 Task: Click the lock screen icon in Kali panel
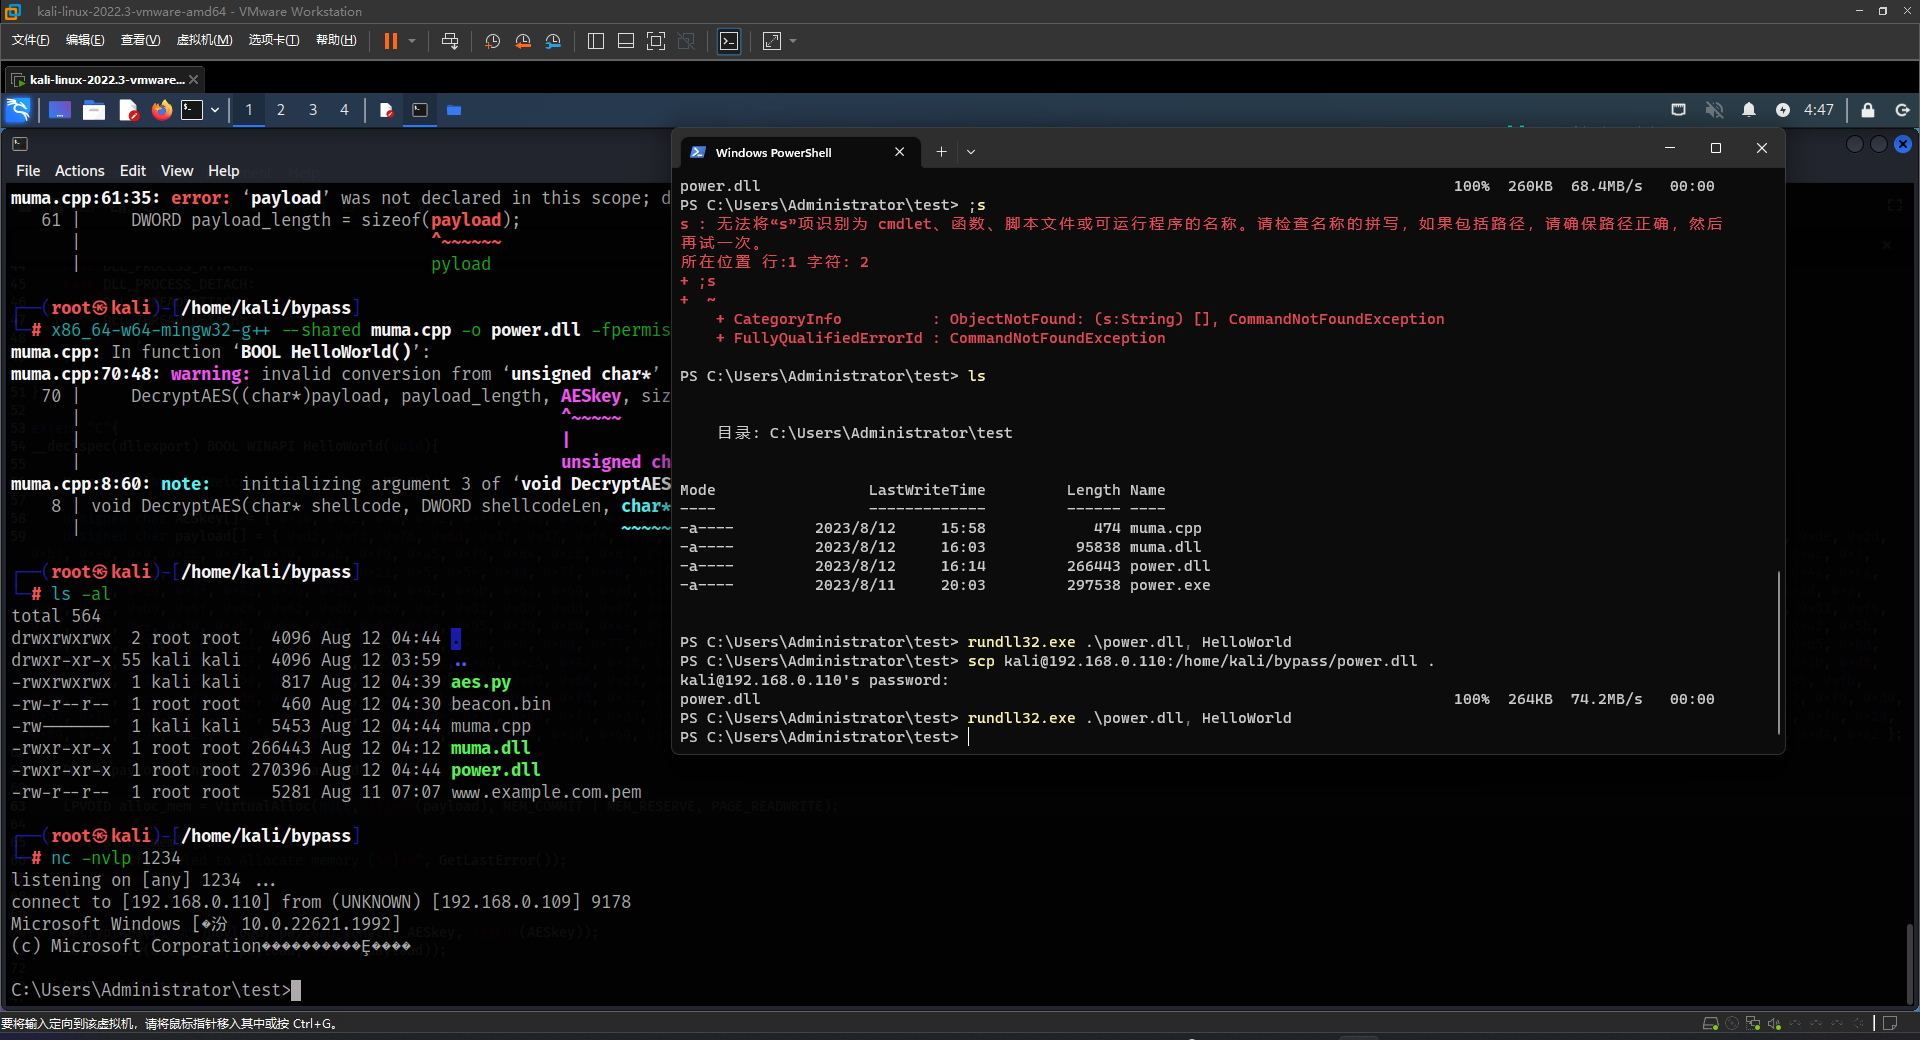pos(1867,110)
